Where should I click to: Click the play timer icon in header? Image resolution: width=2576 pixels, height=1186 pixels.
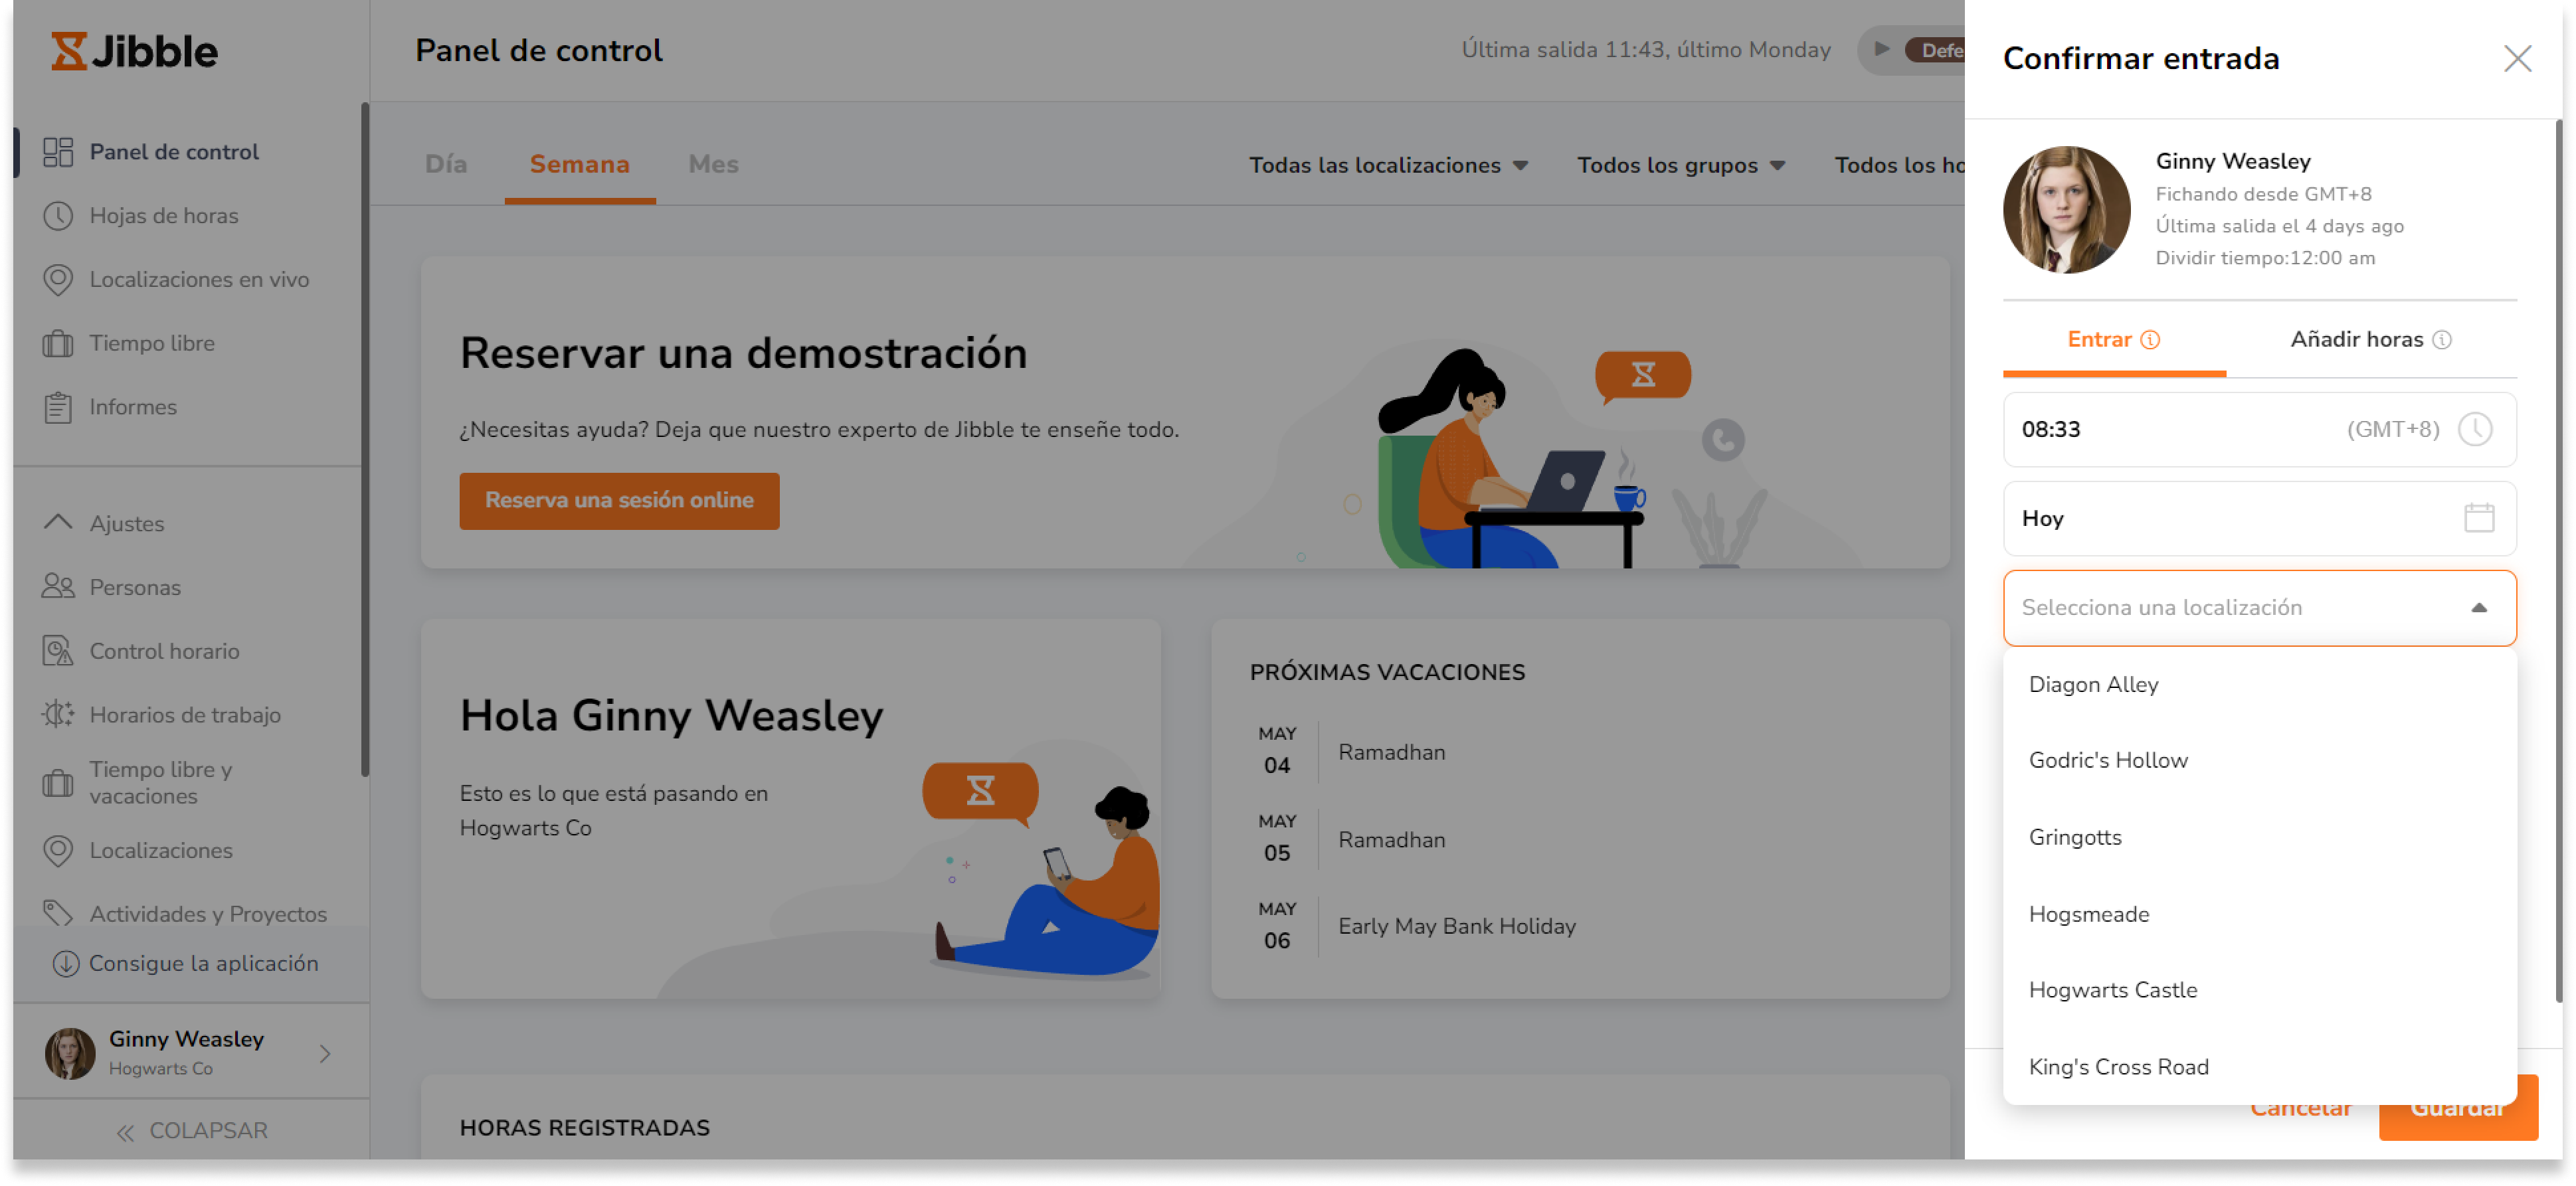1881,49
